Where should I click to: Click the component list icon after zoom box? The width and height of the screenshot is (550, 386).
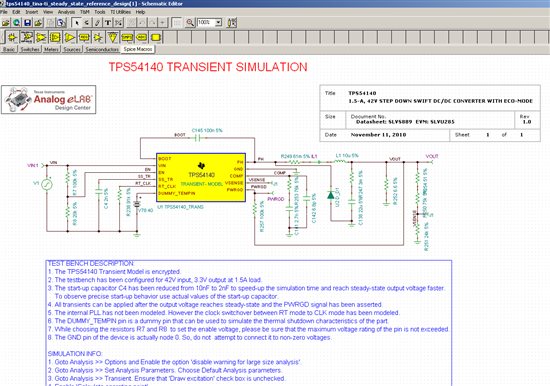click(232, 23)
